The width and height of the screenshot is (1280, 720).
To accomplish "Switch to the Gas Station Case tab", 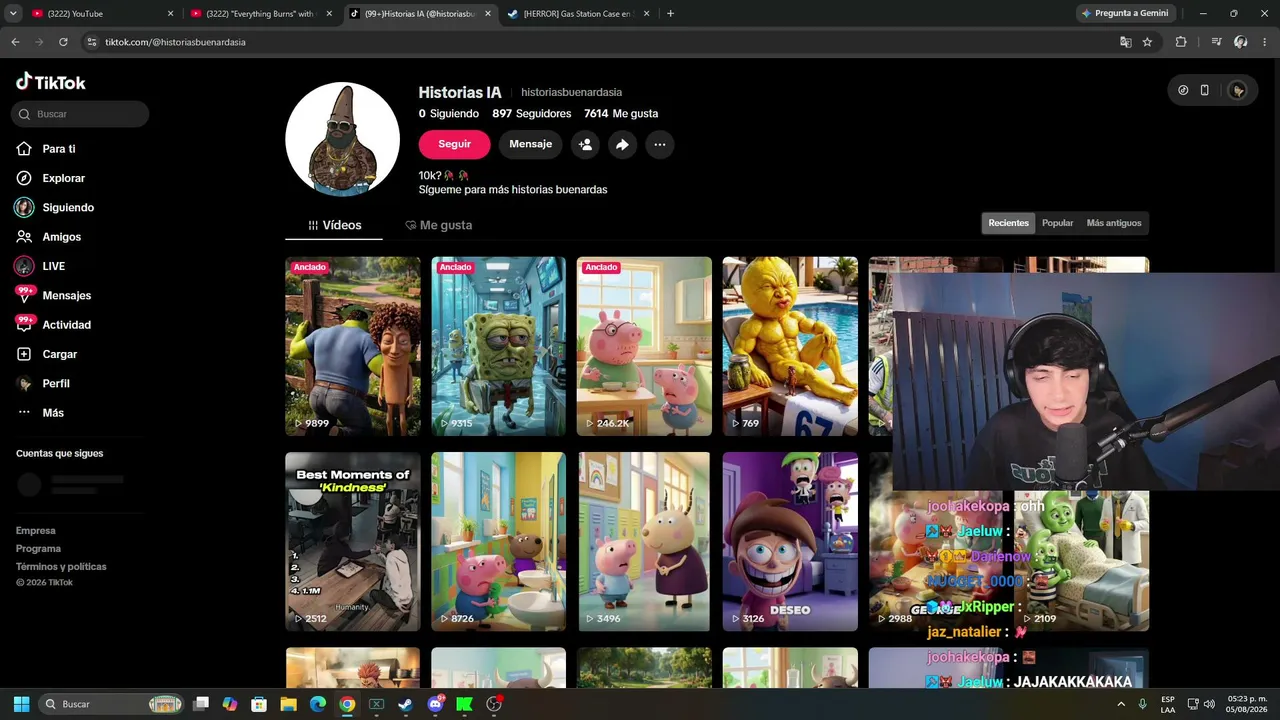I will (x=578, y=14).
